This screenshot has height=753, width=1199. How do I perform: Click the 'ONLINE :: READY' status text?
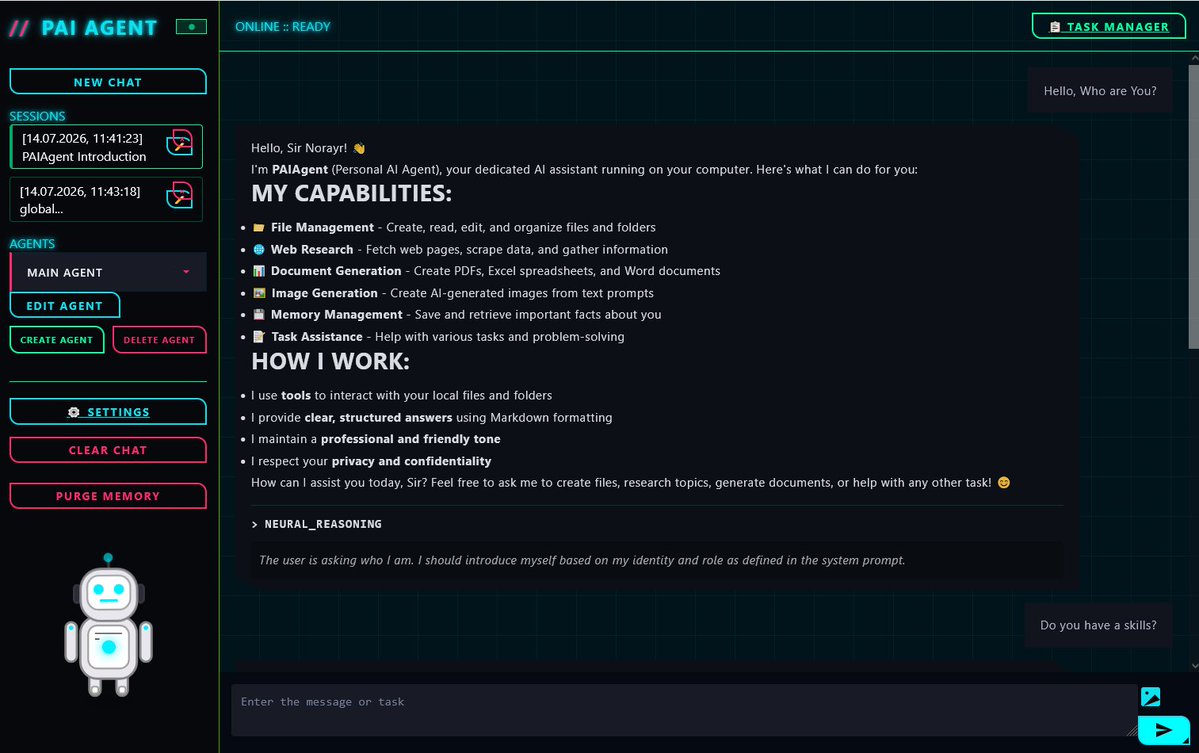[283, 27]
